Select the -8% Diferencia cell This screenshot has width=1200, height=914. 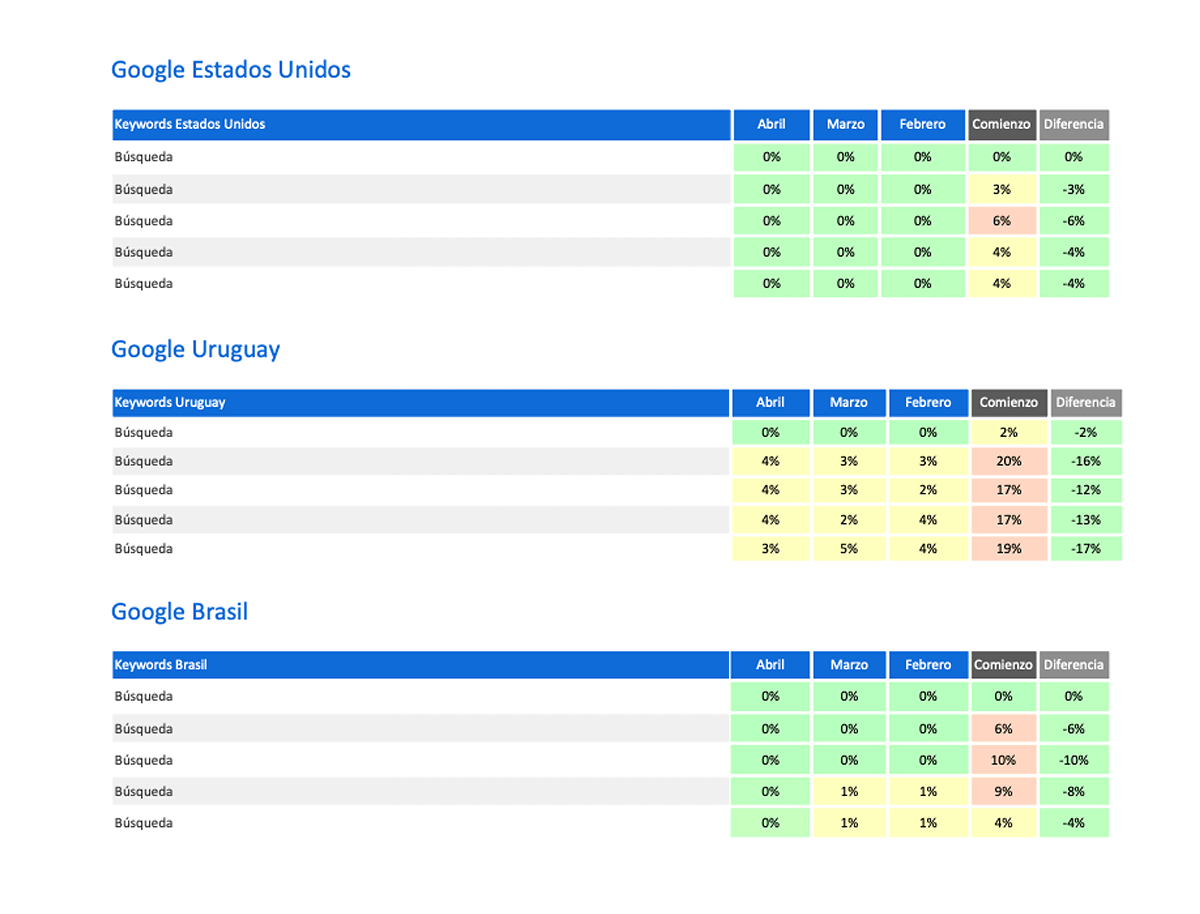pyautogui.click(x=1074, y=792)
